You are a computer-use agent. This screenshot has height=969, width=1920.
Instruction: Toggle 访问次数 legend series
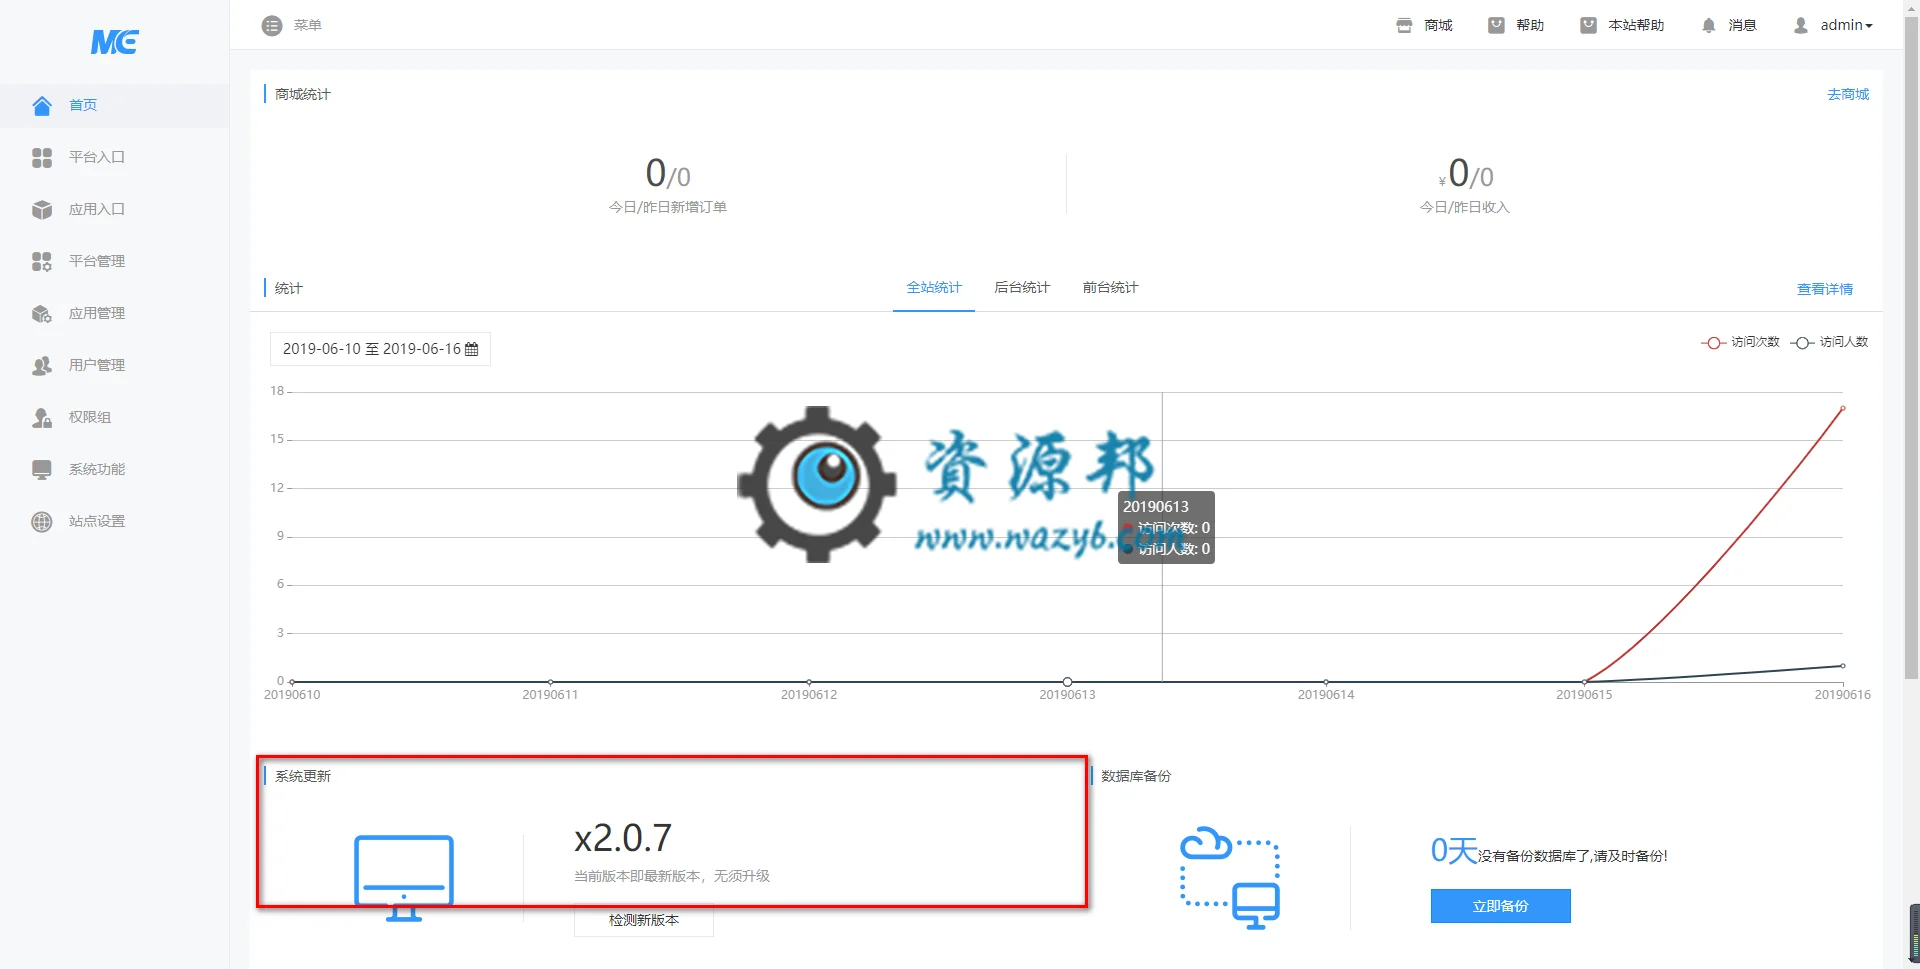coord(1740,342)
